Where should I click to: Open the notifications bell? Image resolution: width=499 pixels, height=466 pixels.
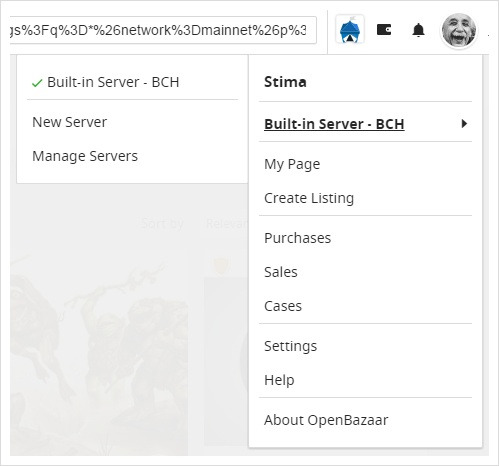click(x=418, y=30)
